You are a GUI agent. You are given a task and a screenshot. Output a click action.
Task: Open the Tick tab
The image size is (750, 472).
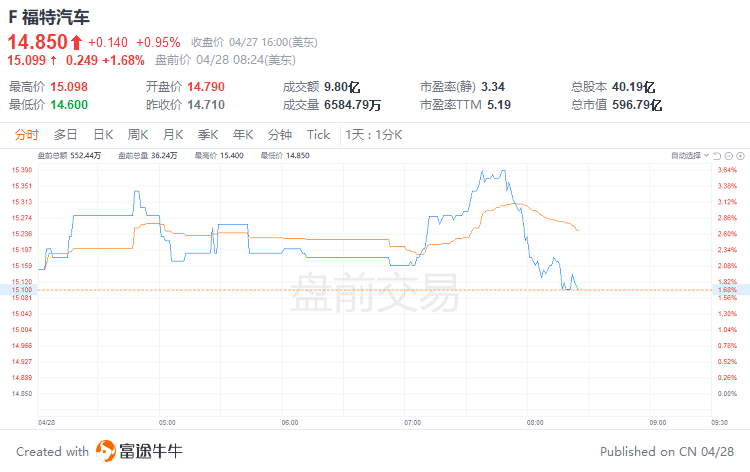click(319, 135)
